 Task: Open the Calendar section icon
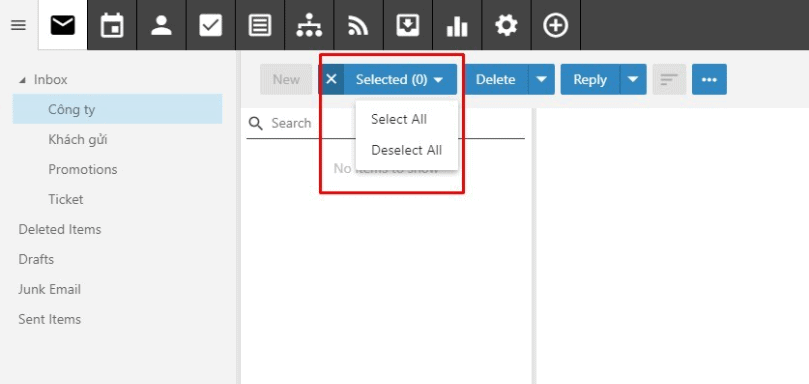tap(112, 25)
